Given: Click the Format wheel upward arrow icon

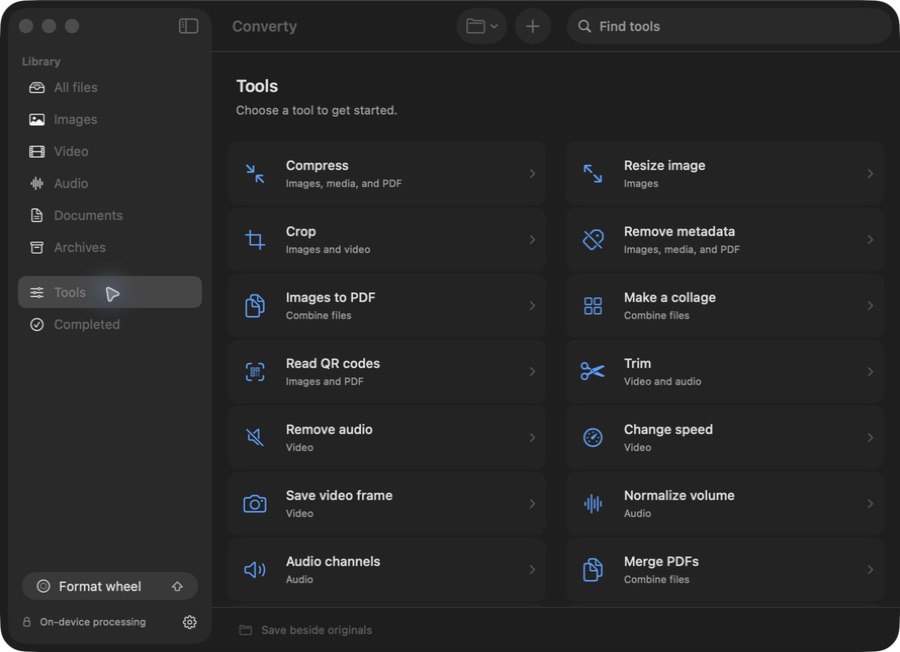Looking at the screenshot, I should click(x=177, y=587).
